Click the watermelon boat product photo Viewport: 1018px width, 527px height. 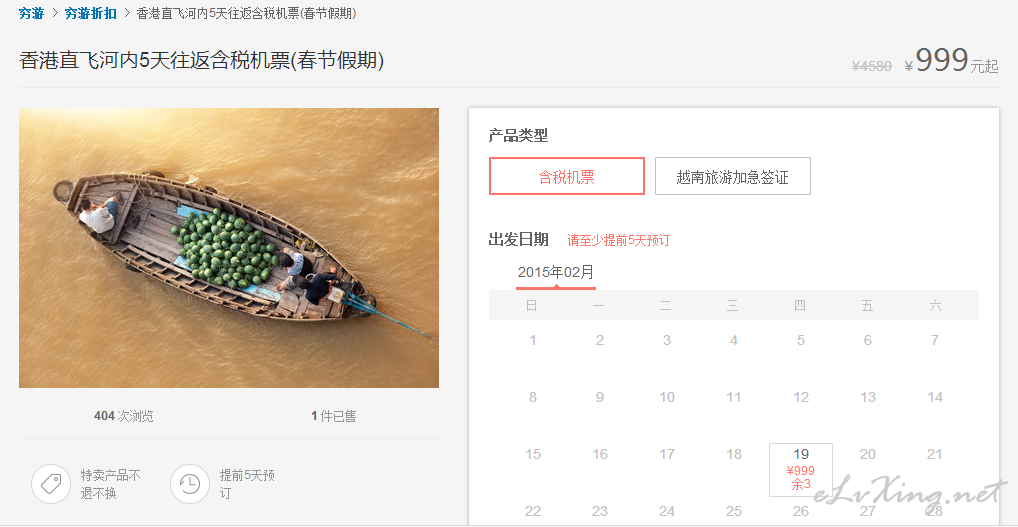[x=229, y=248]
